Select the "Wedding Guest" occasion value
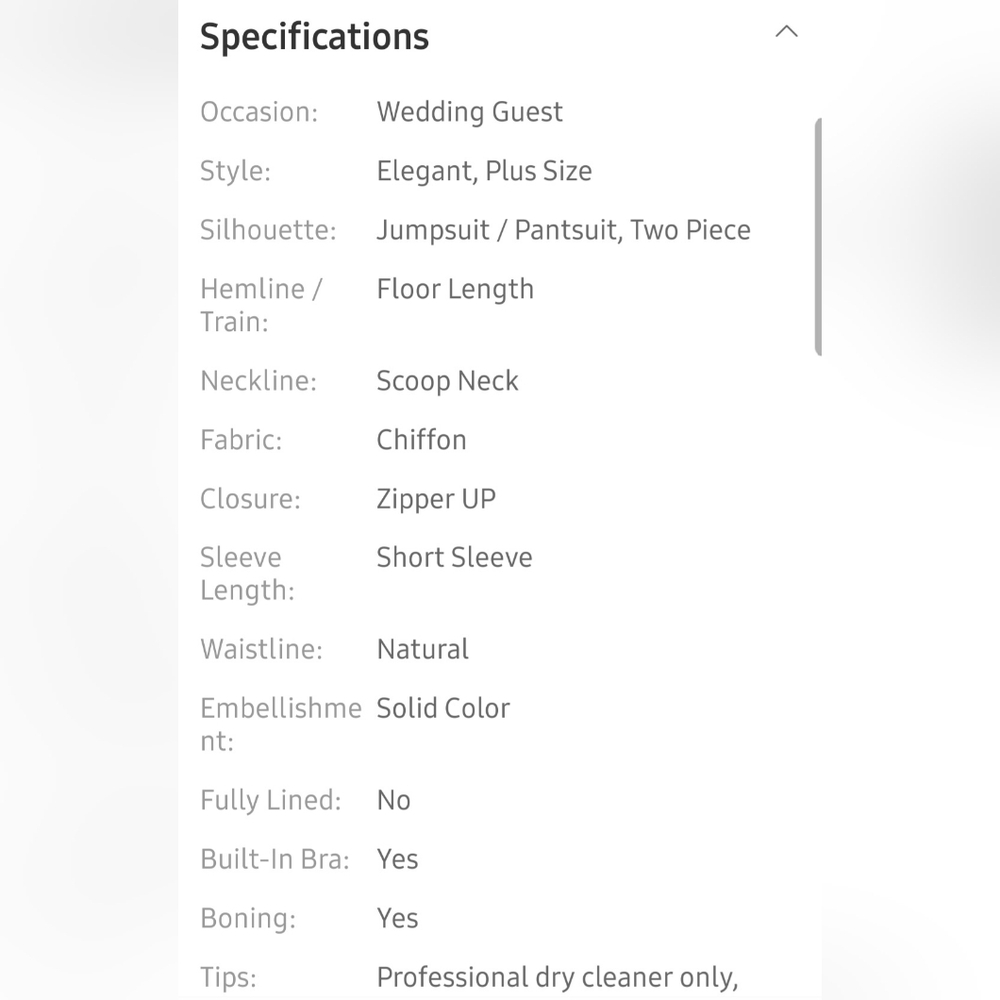 click(469, 112)
